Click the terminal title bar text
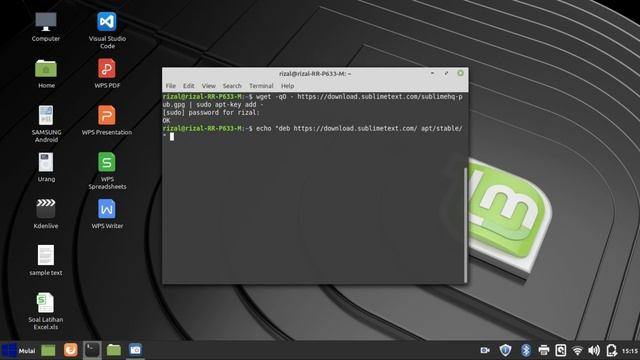This screenshot has height=360, width=640. point(315,73)
